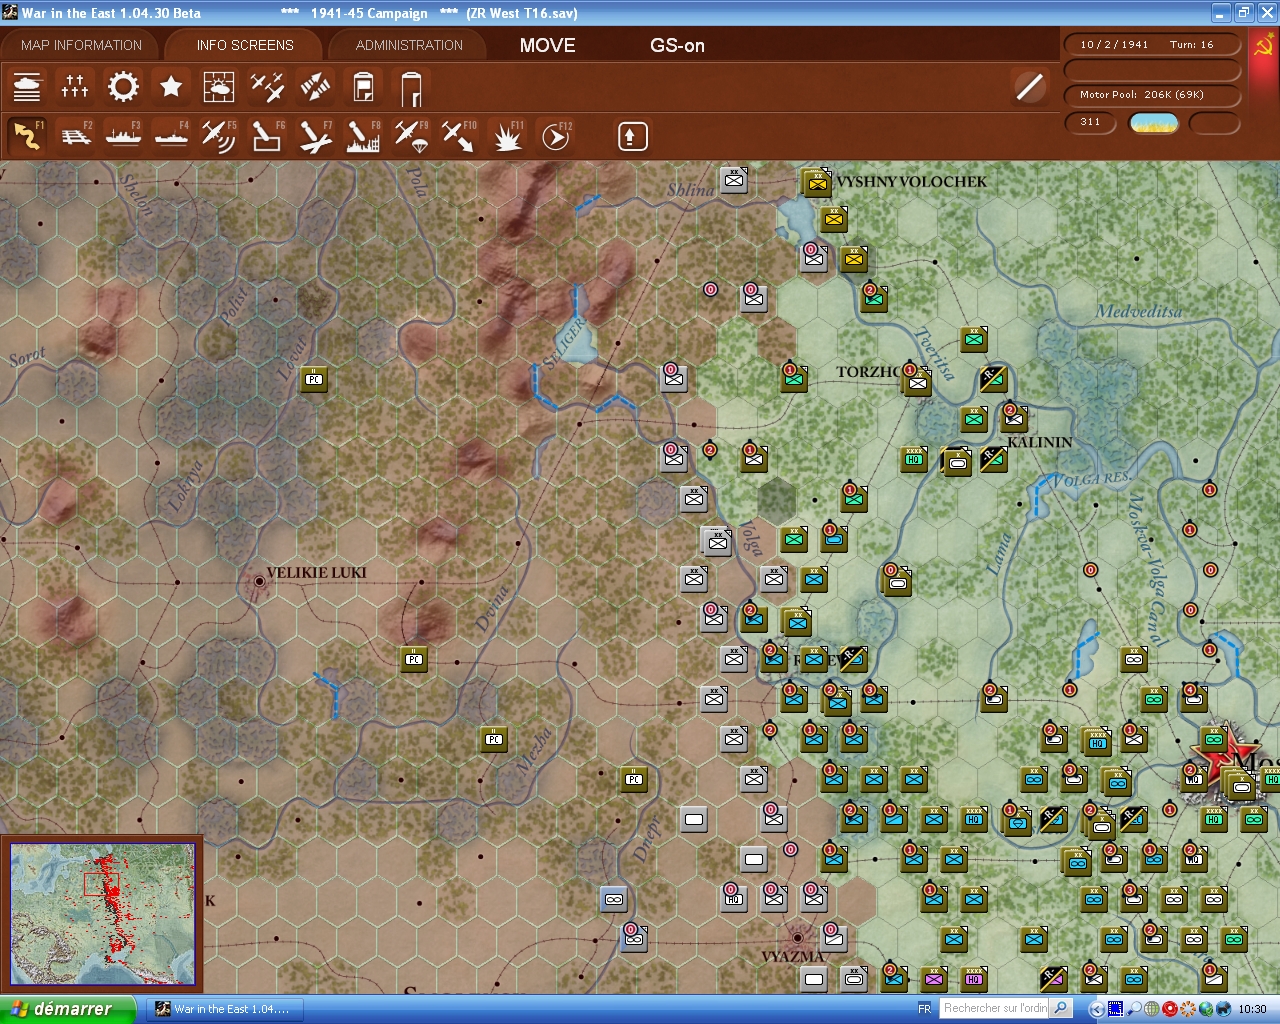The width and height of the screenshot is (1280, 1024).
Task: Open the order of battle tank-list icon
Action: click(27, 87)
